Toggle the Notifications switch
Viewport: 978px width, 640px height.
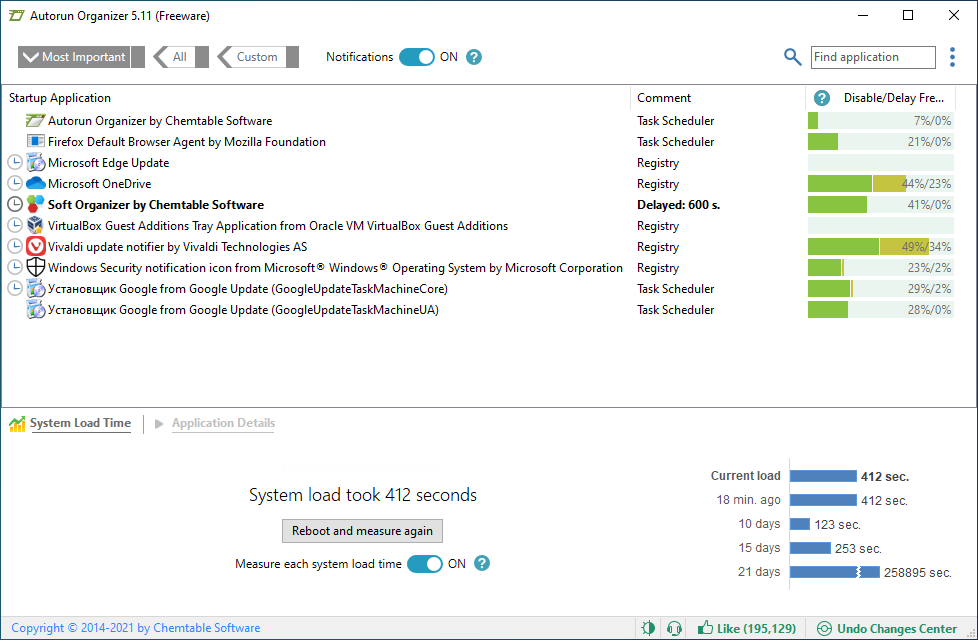pyautogui.click(x=416, y=57)
